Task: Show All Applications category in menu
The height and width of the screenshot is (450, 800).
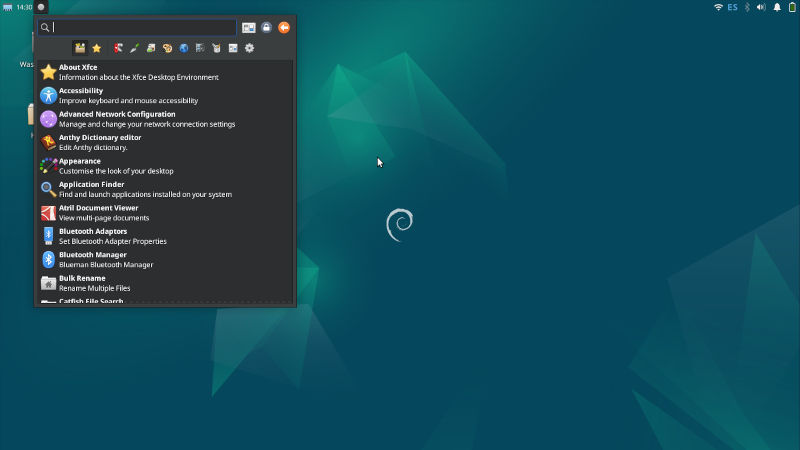Action: click(x=80, y=48)
